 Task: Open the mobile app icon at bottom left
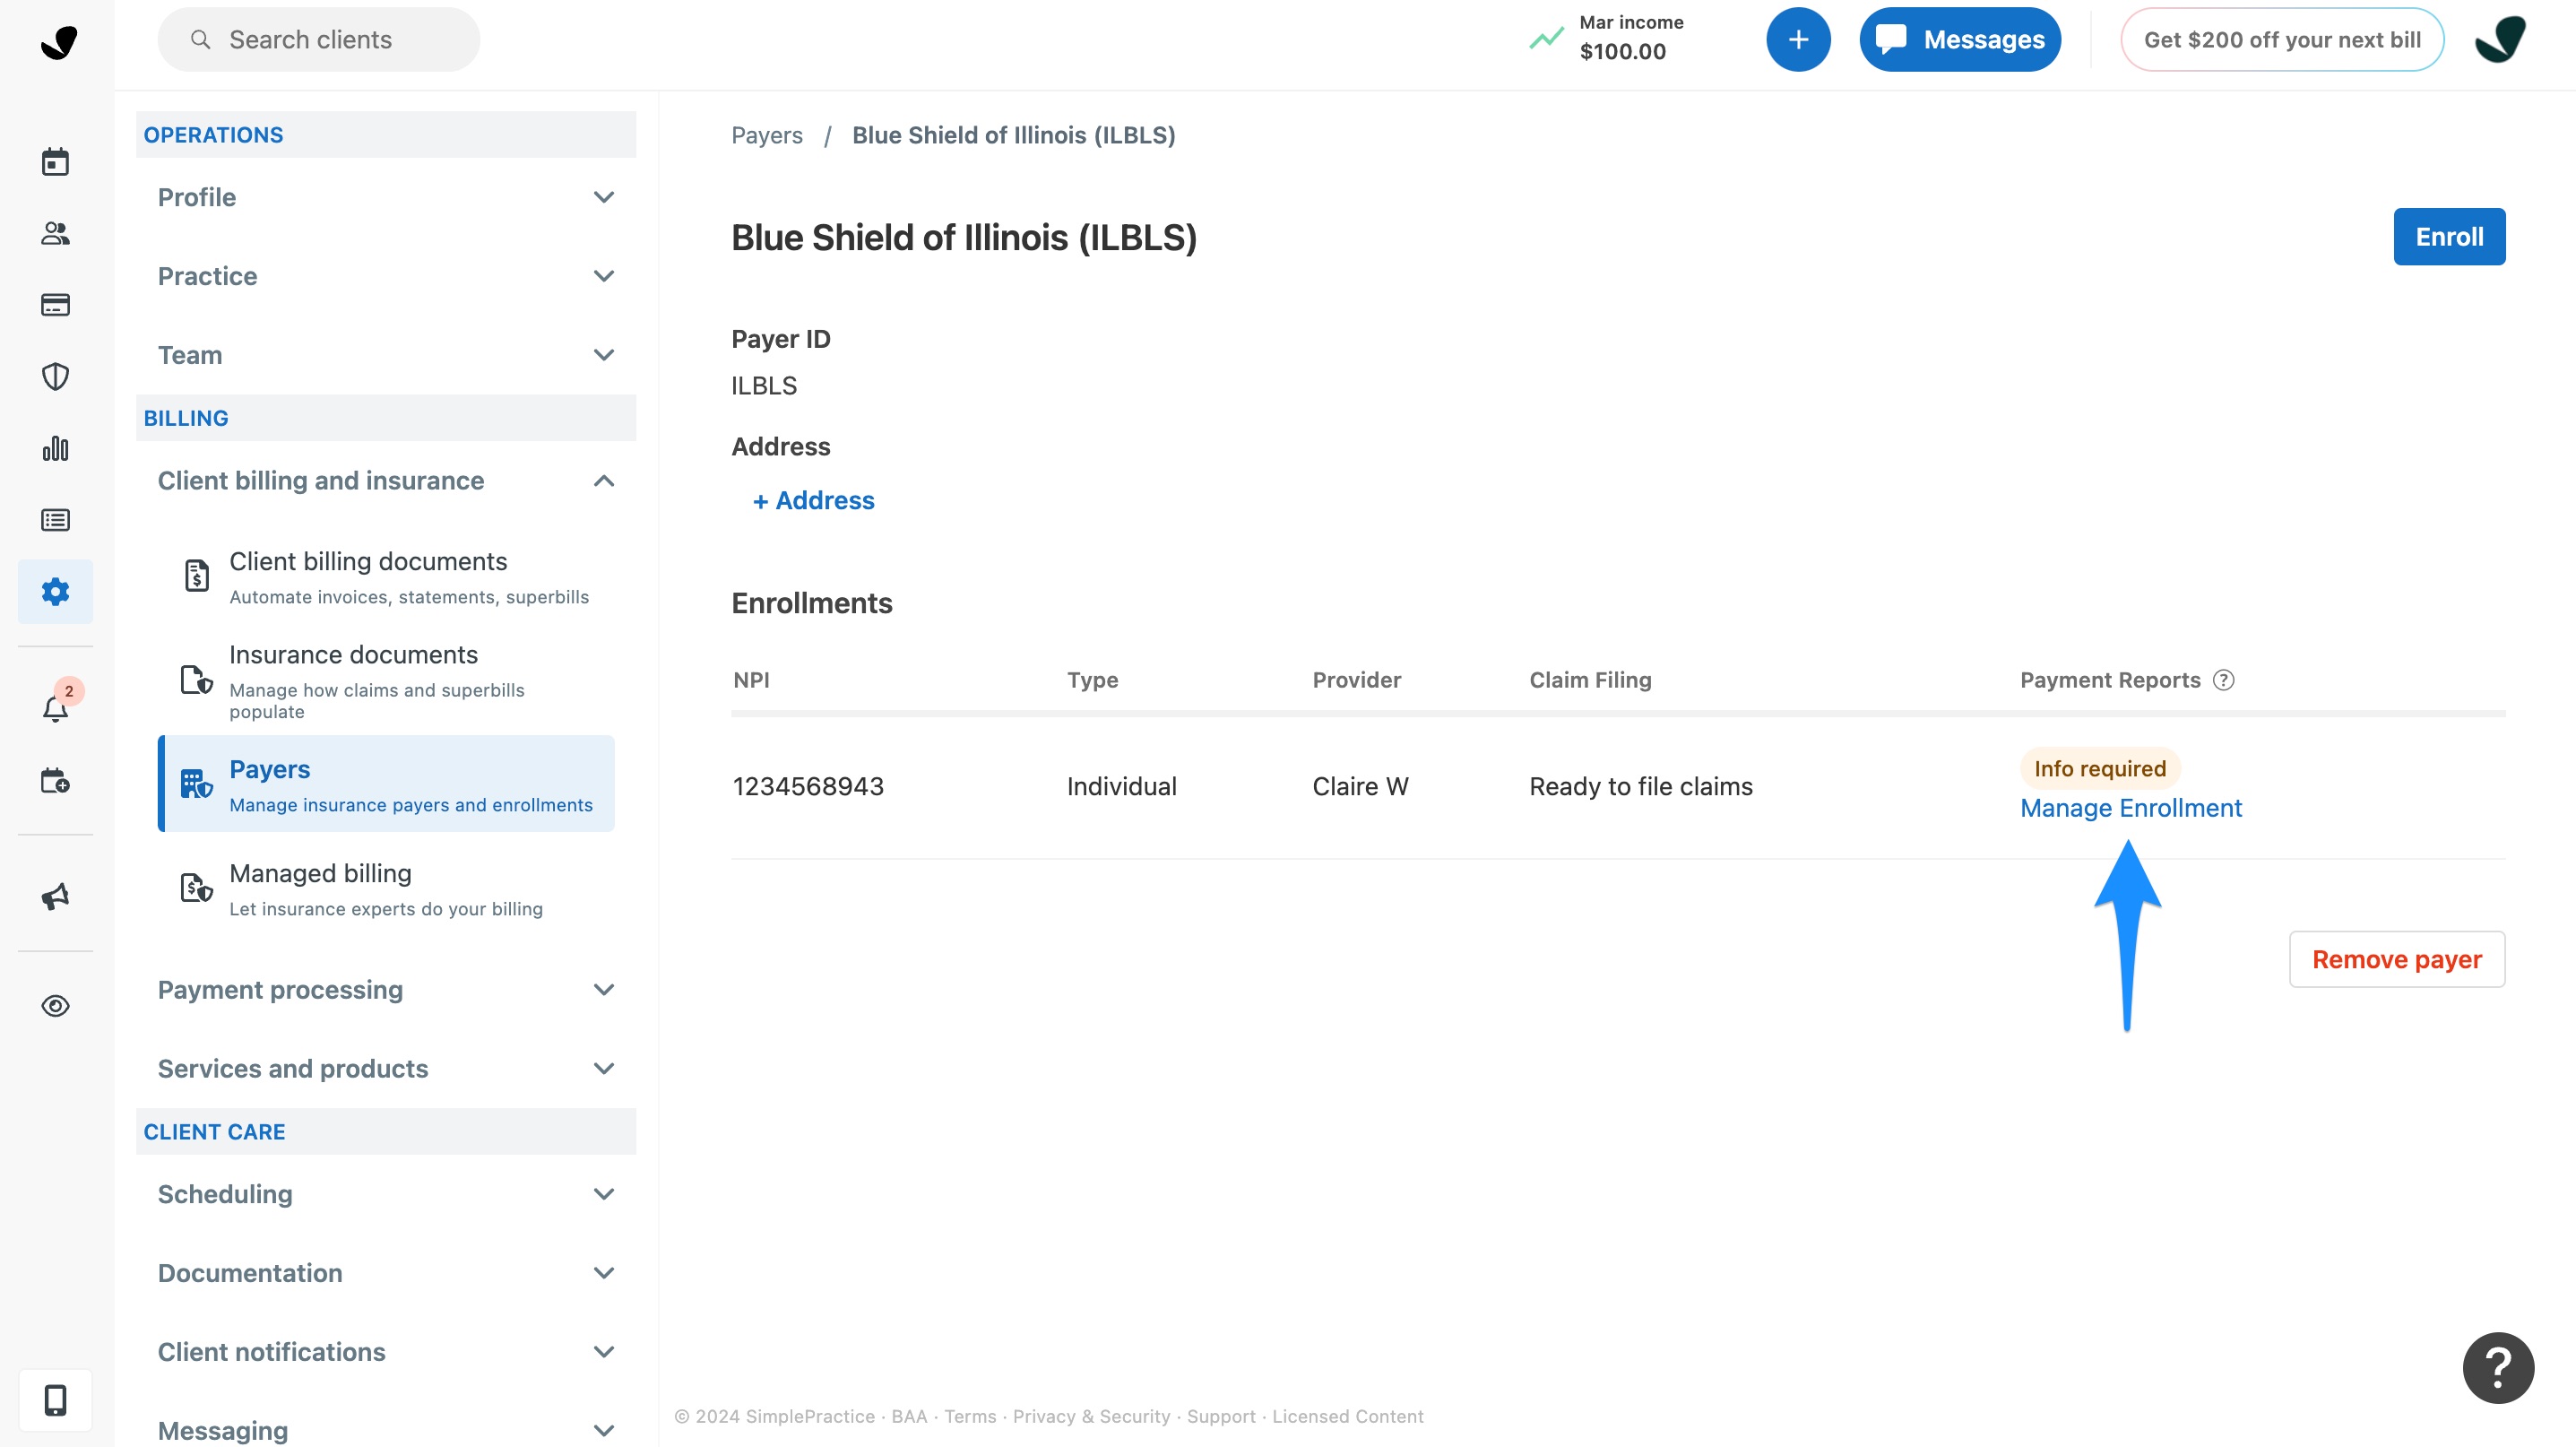pos(55,1400)
